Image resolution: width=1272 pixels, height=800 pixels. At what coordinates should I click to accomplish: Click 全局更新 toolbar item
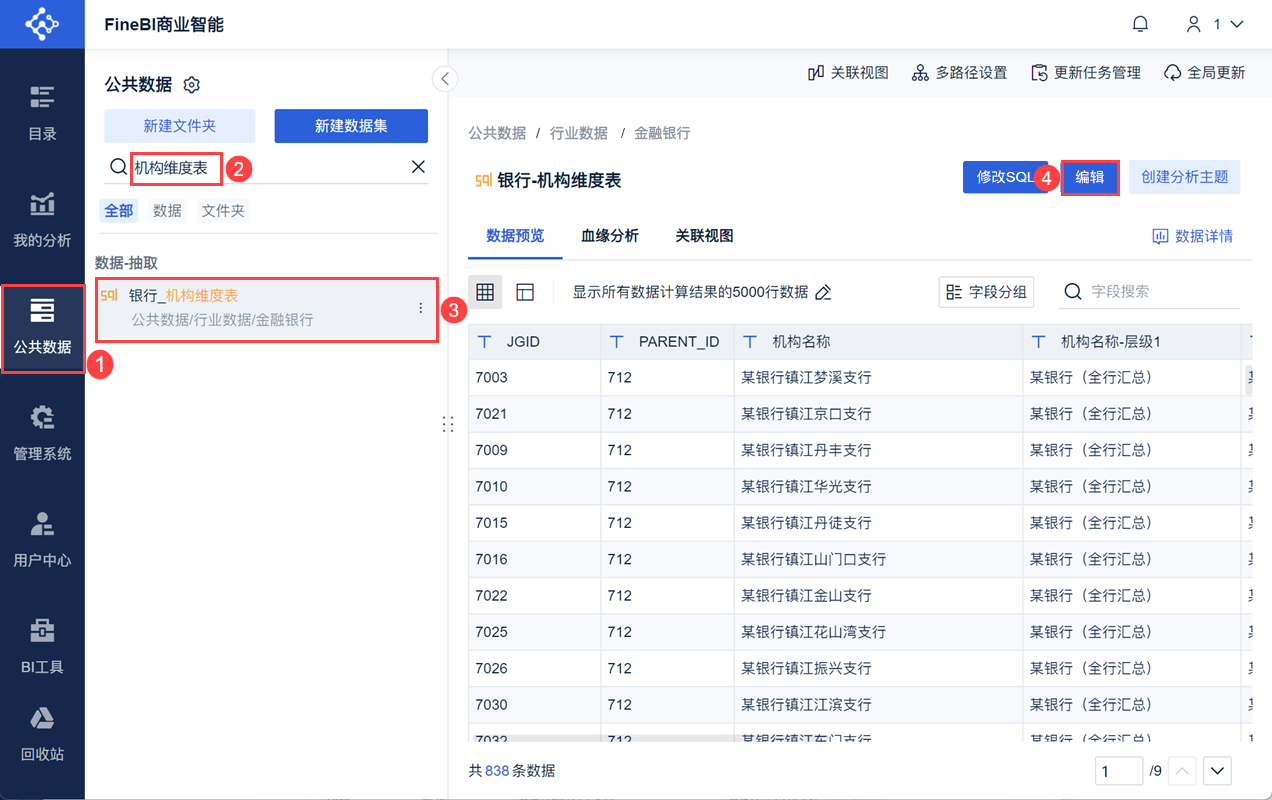[1204, 73]
